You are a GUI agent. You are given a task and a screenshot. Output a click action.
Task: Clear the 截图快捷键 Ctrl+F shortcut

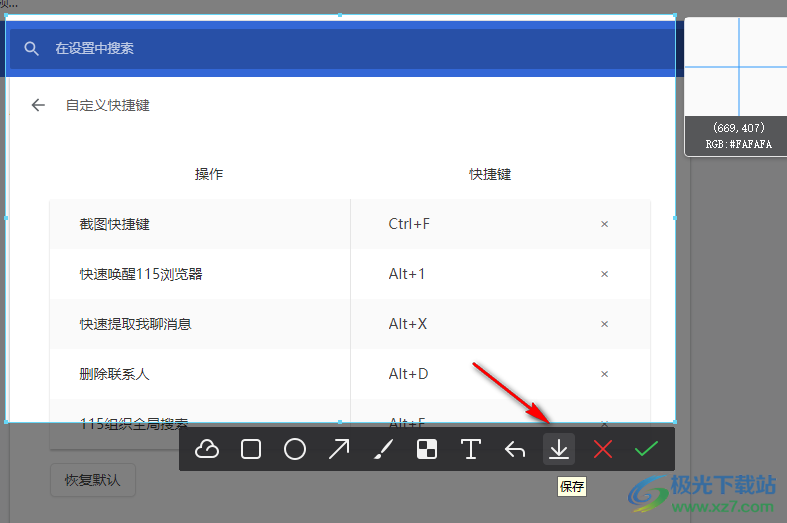point(604,224)
